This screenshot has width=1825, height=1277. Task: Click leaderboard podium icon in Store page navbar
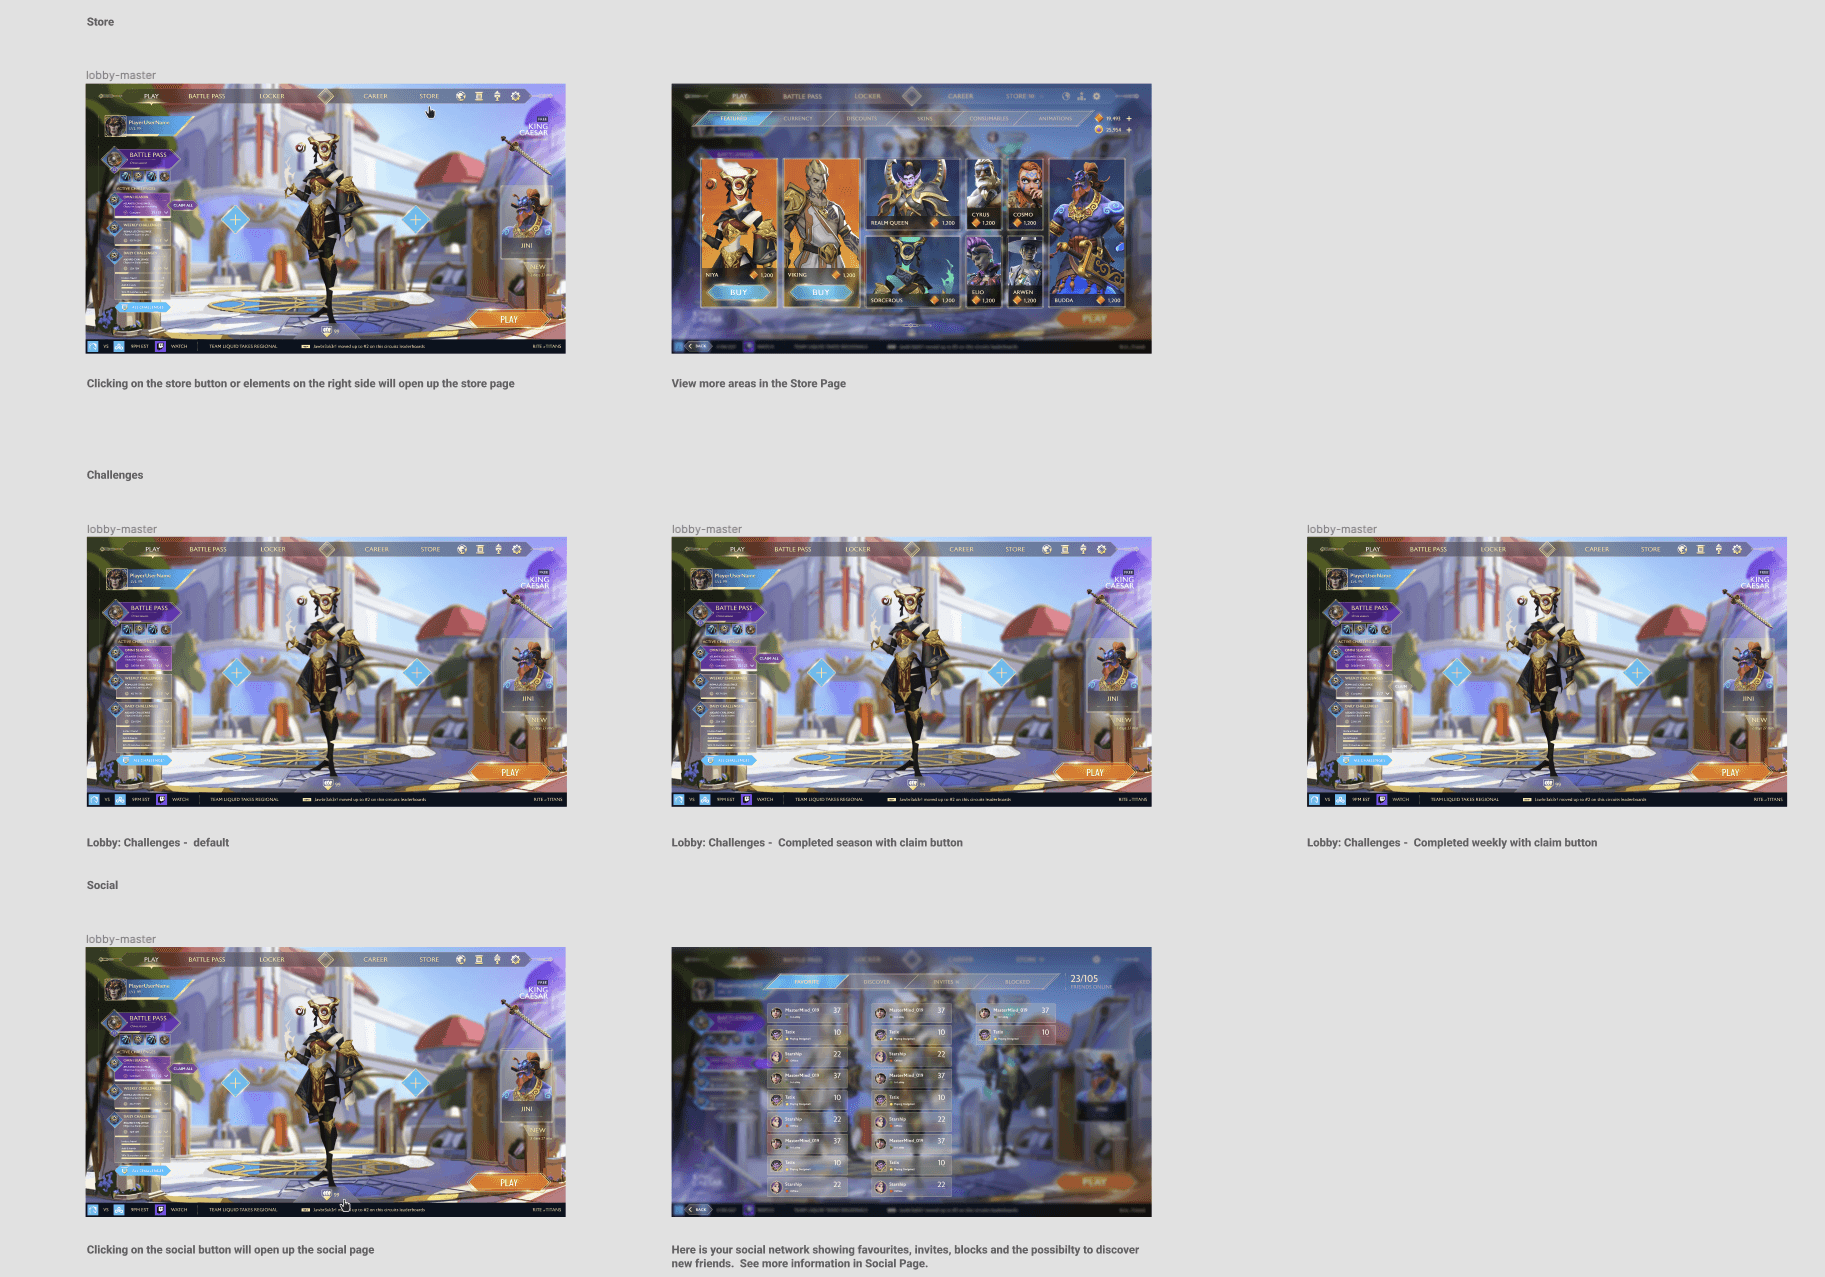tap(1081, 96)
